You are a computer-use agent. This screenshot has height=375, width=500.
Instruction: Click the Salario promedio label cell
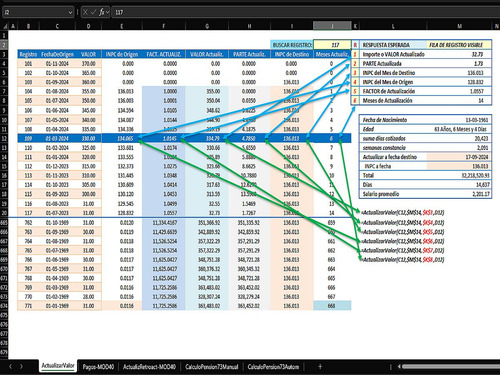click(x=393, y=194)
